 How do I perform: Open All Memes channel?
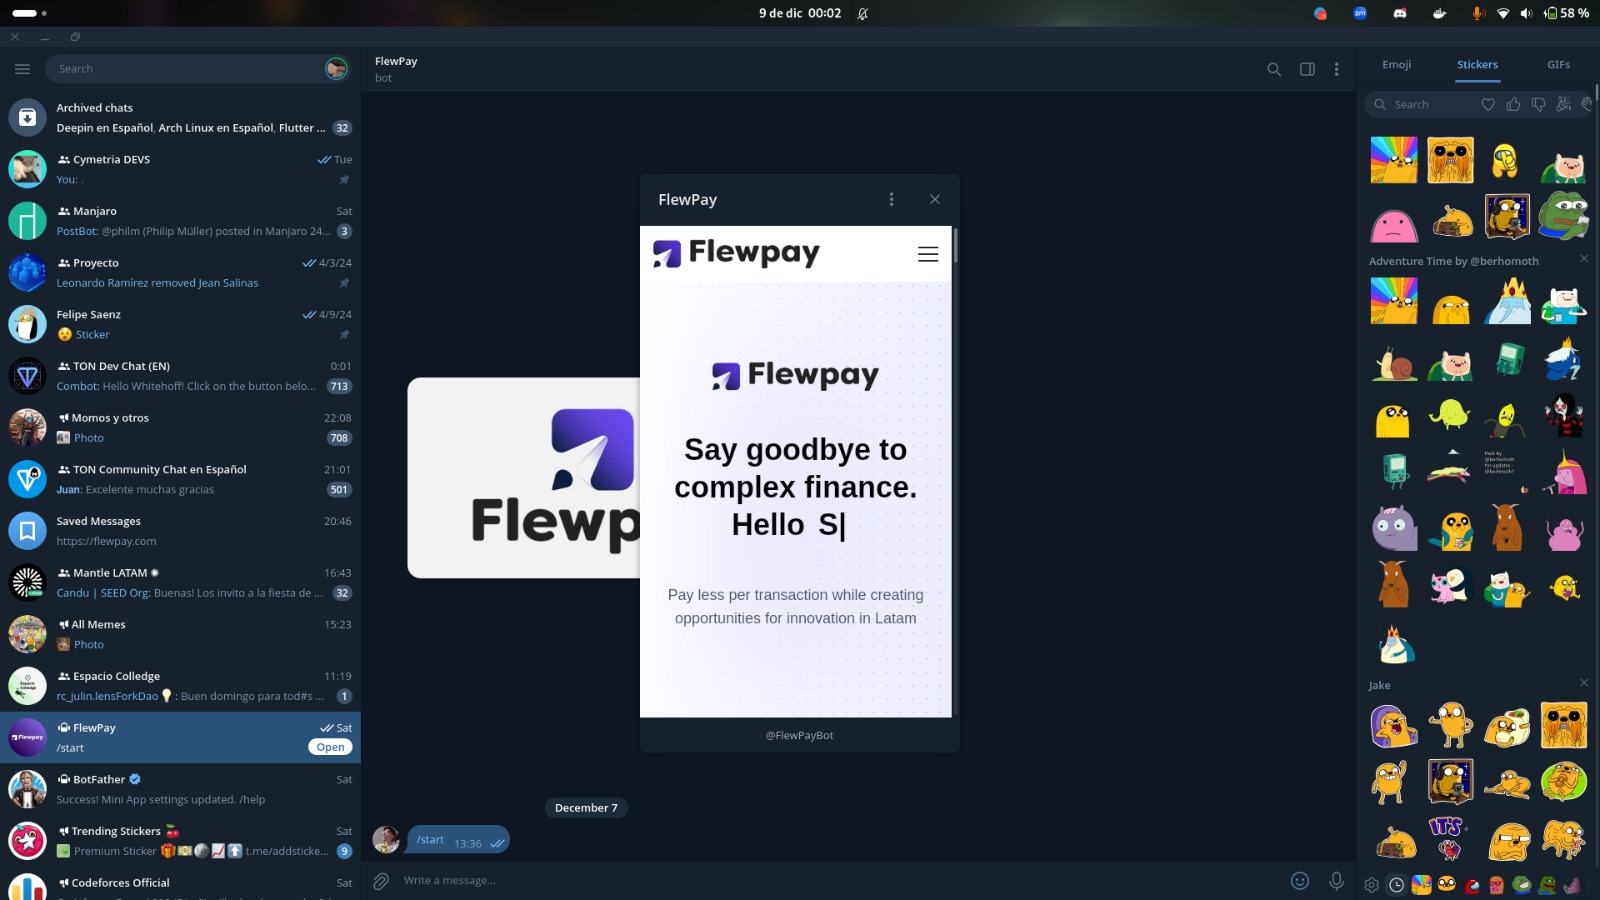[180, 634]
